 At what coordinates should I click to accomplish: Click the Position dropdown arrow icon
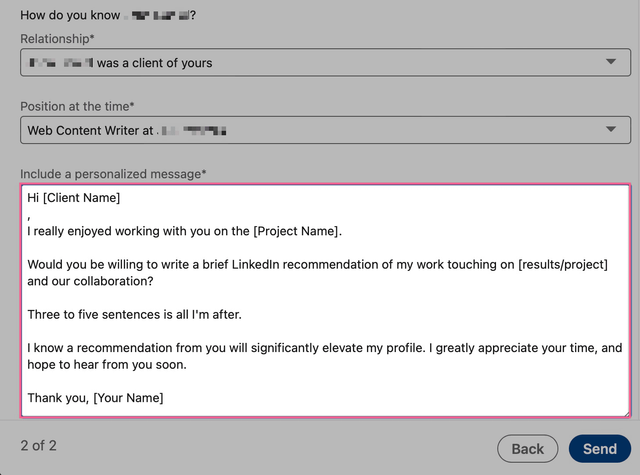point(611,129)
